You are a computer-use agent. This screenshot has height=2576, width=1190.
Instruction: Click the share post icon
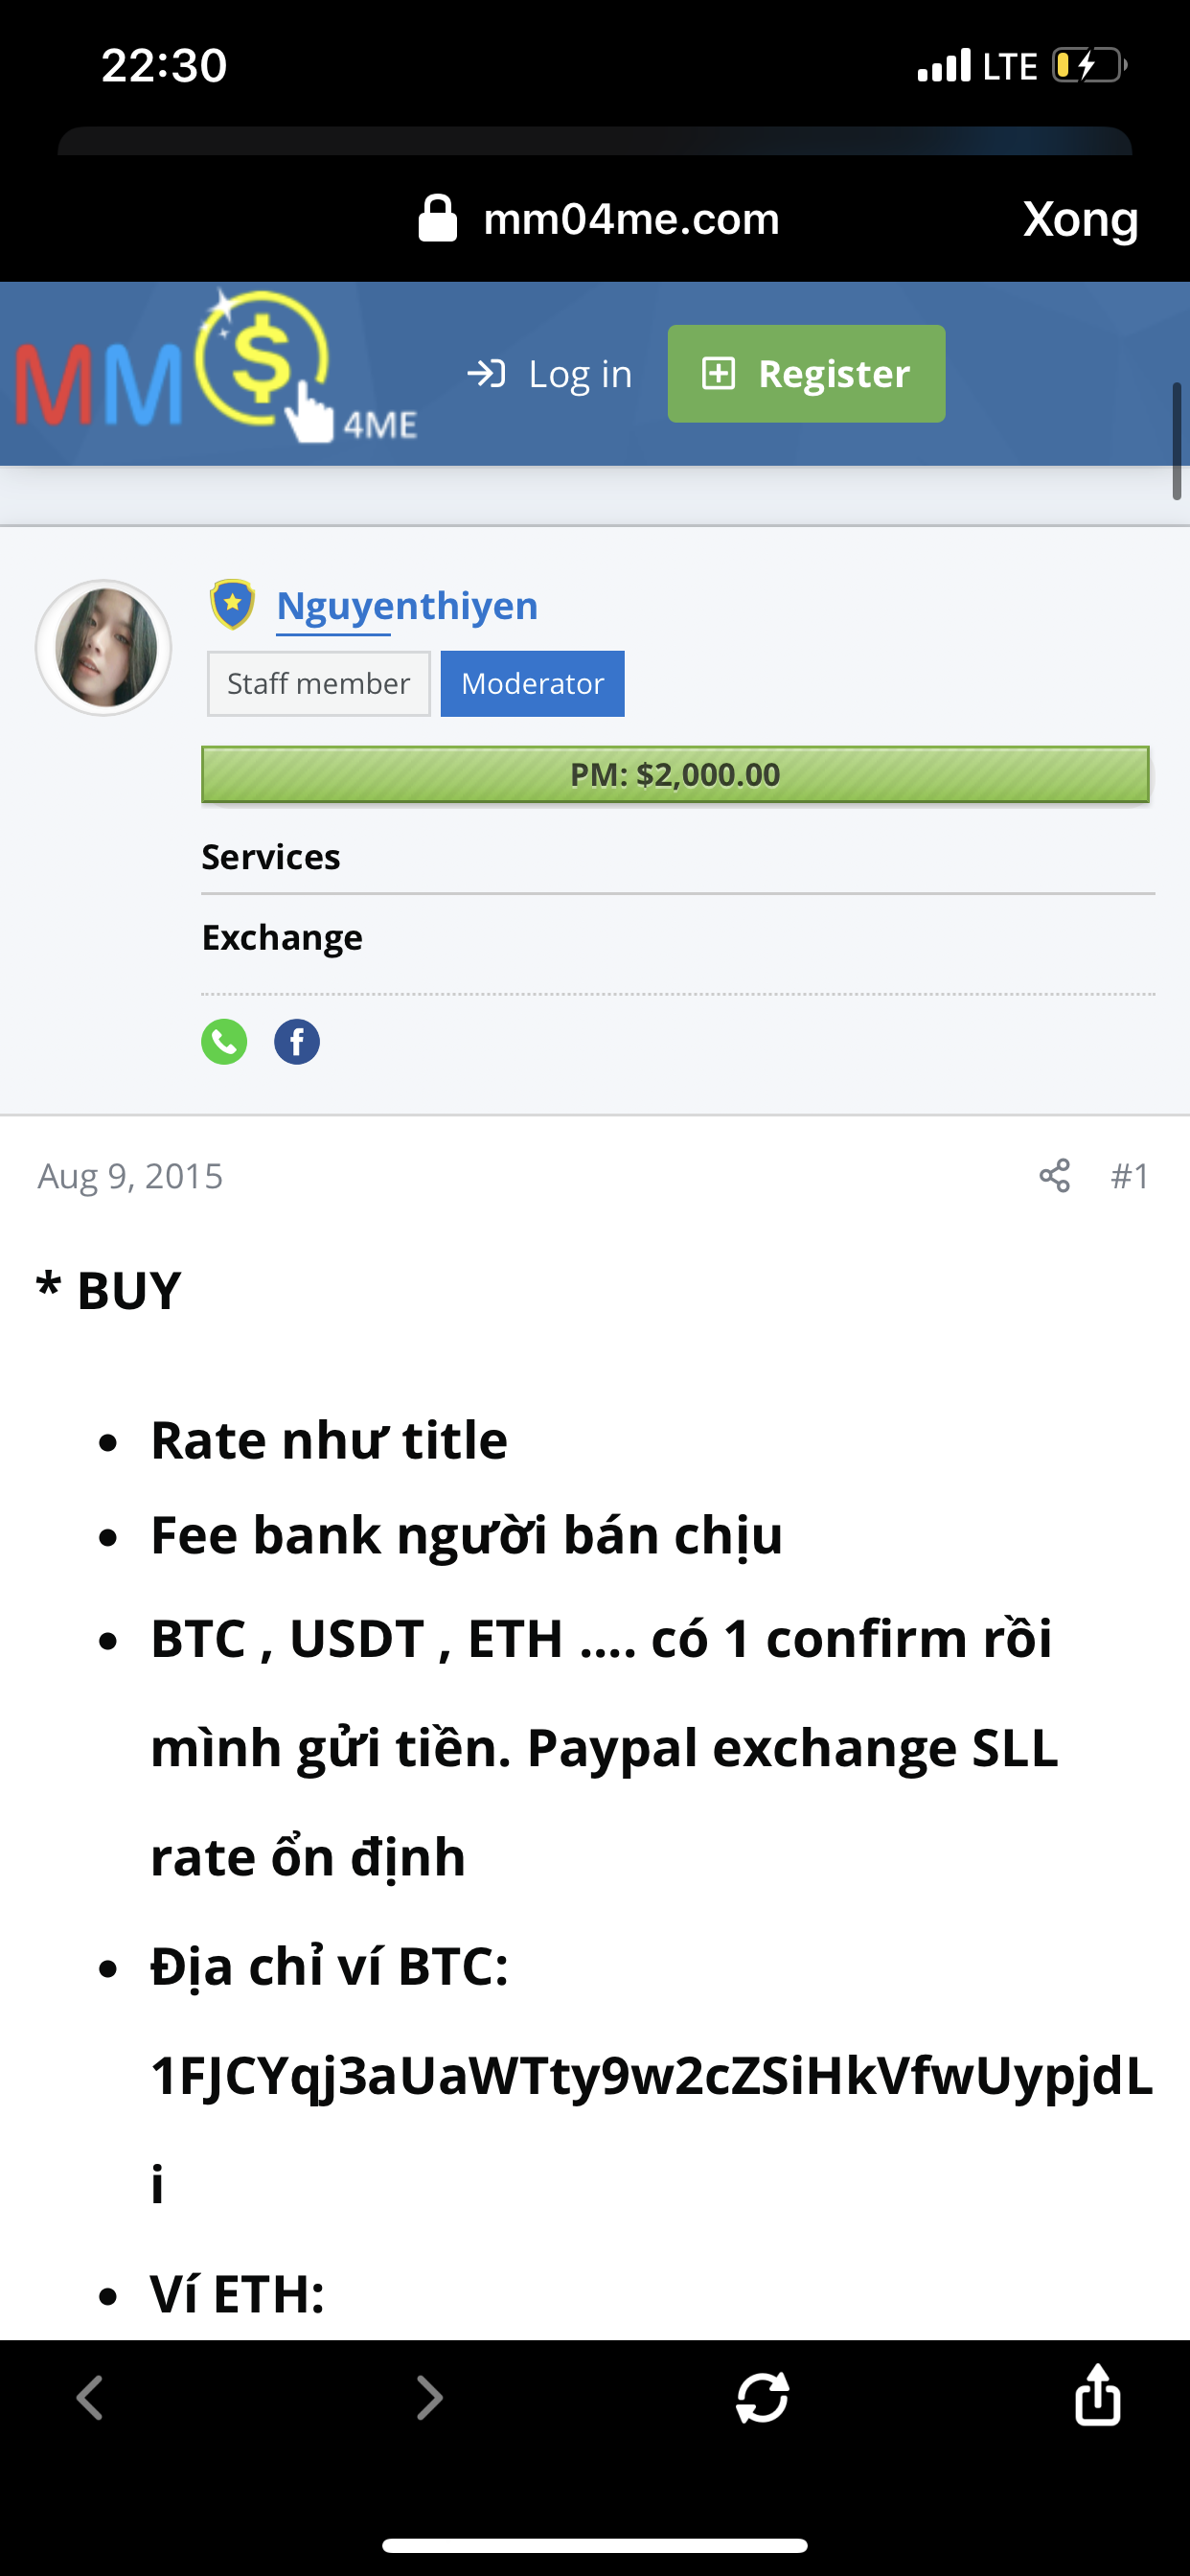pos(1054,1176)
